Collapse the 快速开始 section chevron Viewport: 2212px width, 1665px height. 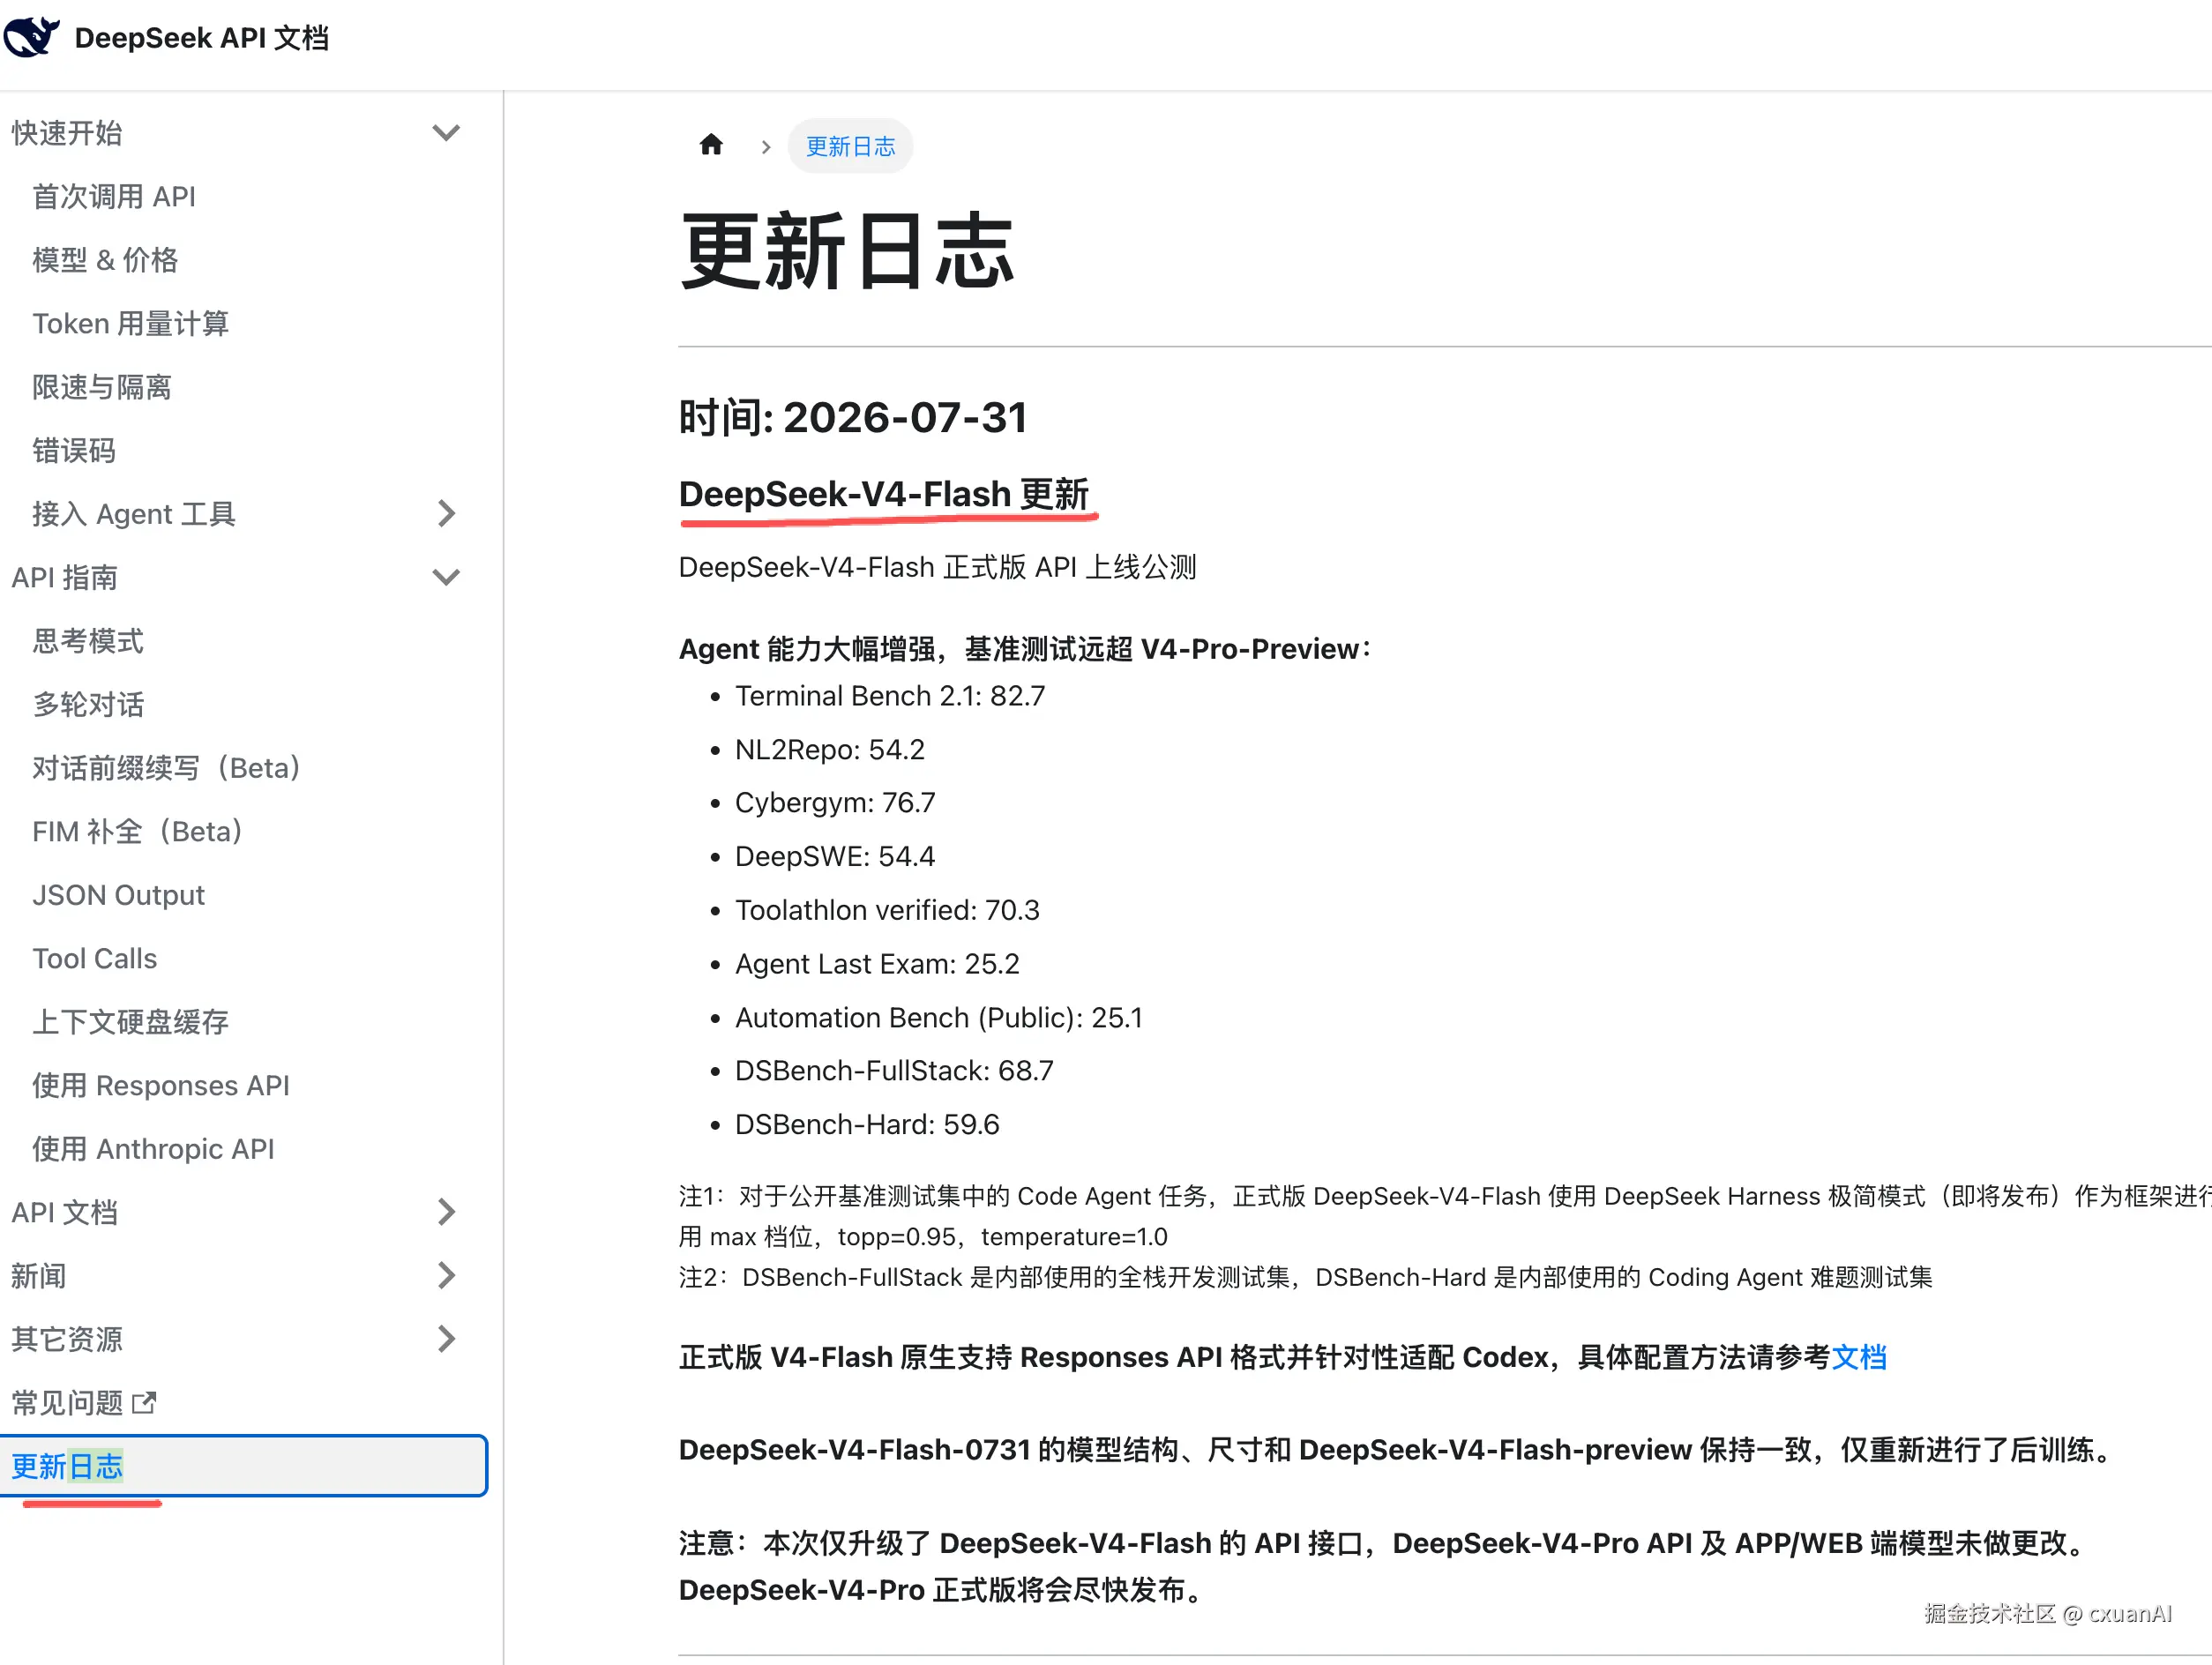[446, 132]
